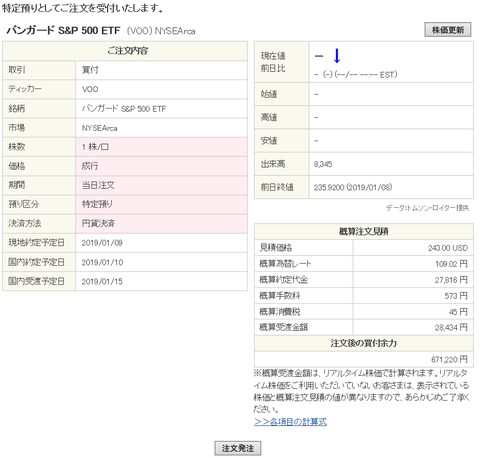480x458 pixels.
Task: Open the 各項目の計算式 link
Action: pyautogui.click(x=290, y=422)
